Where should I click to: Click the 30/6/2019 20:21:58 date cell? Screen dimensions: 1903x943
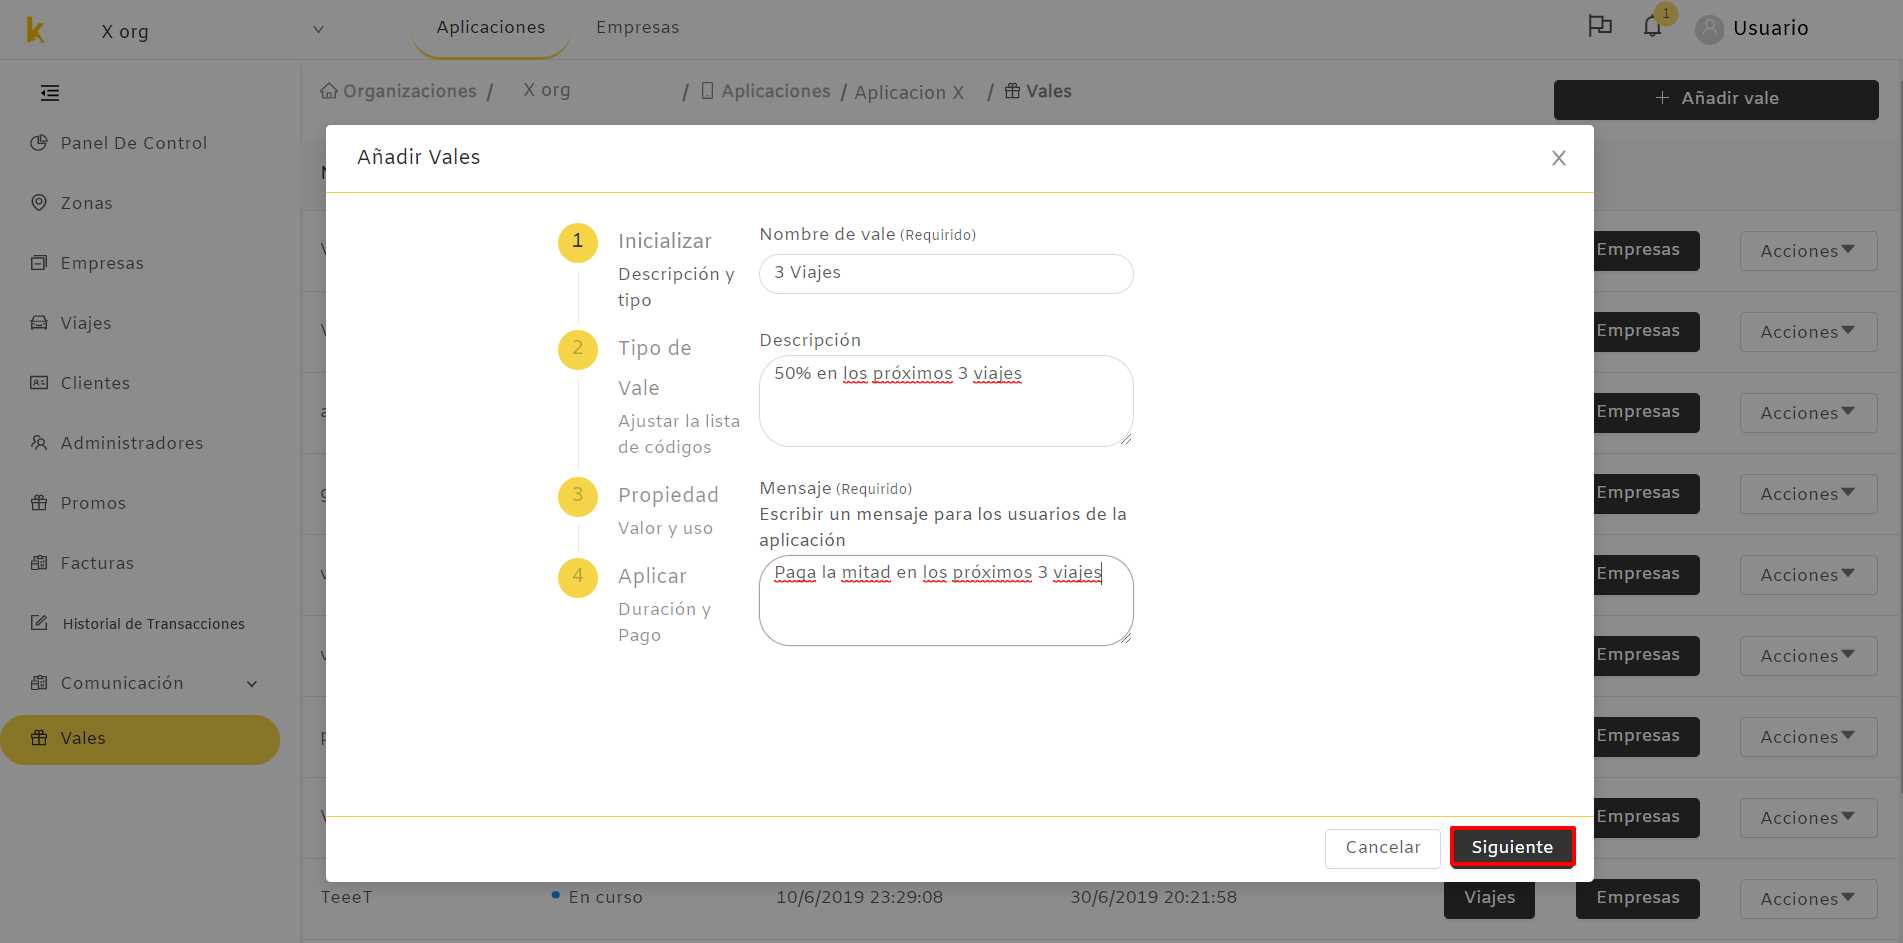pos(1153,898)
